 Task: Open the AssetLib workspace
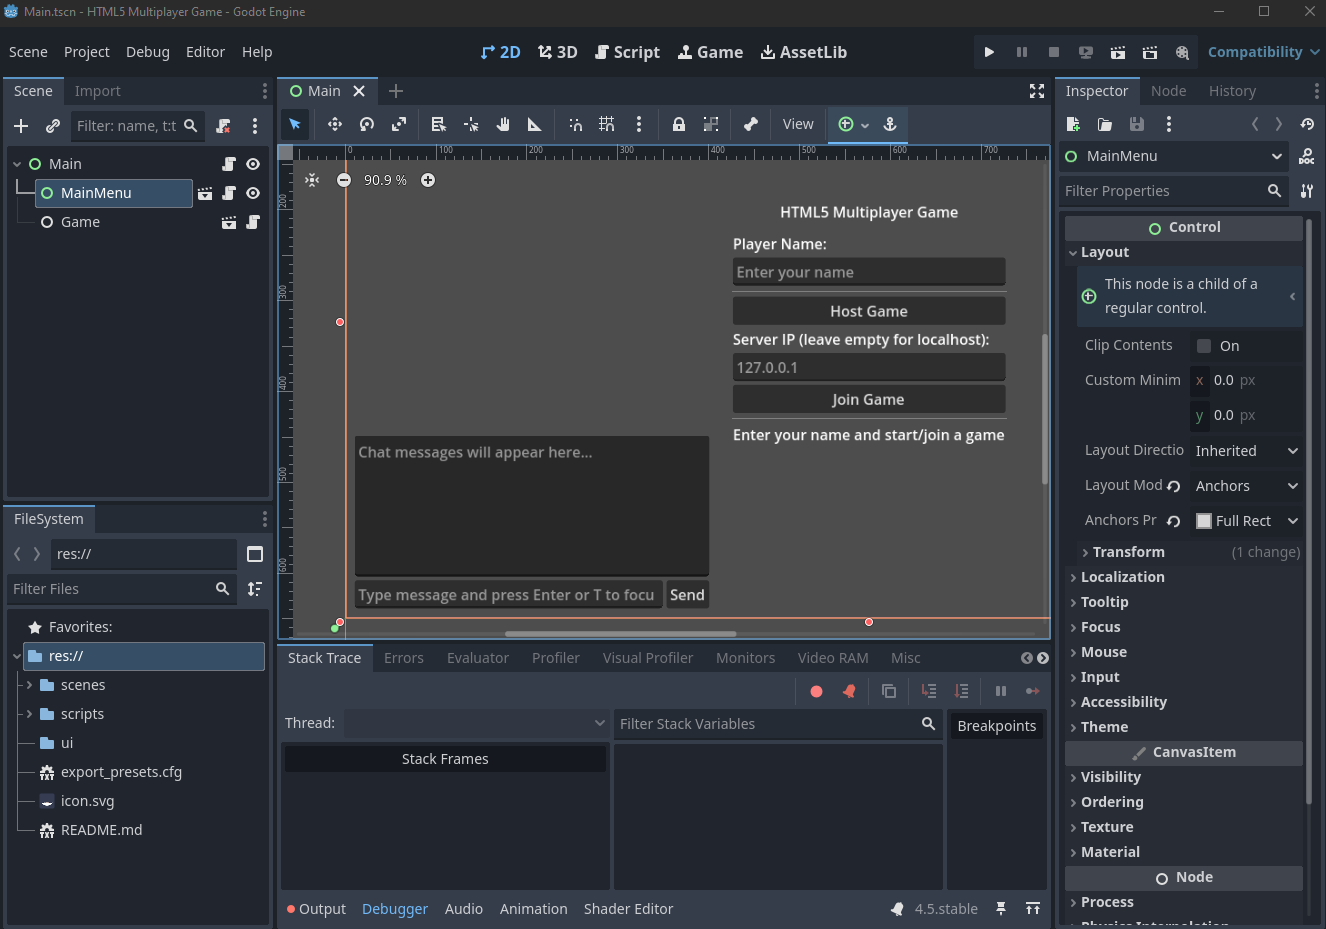803,52
